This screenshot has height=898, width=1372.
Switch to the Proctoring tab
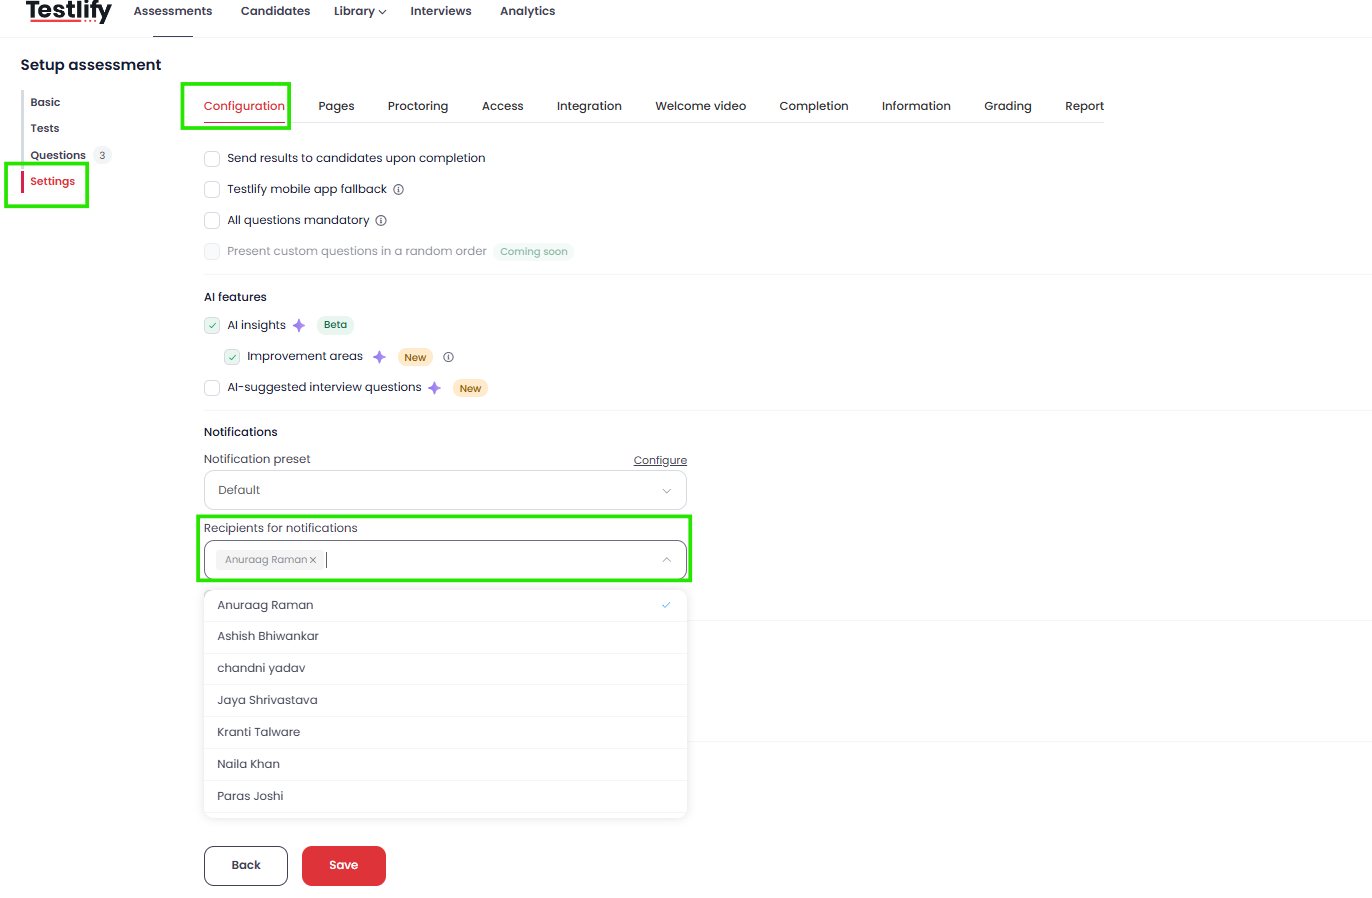coord(418,106)
